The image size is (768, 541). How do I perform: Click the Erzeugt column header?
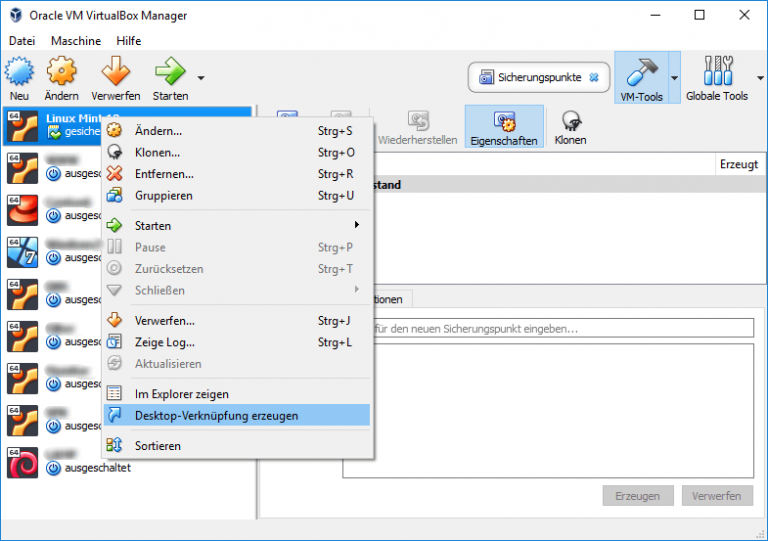pyautogui.click(x=739, y=165)
